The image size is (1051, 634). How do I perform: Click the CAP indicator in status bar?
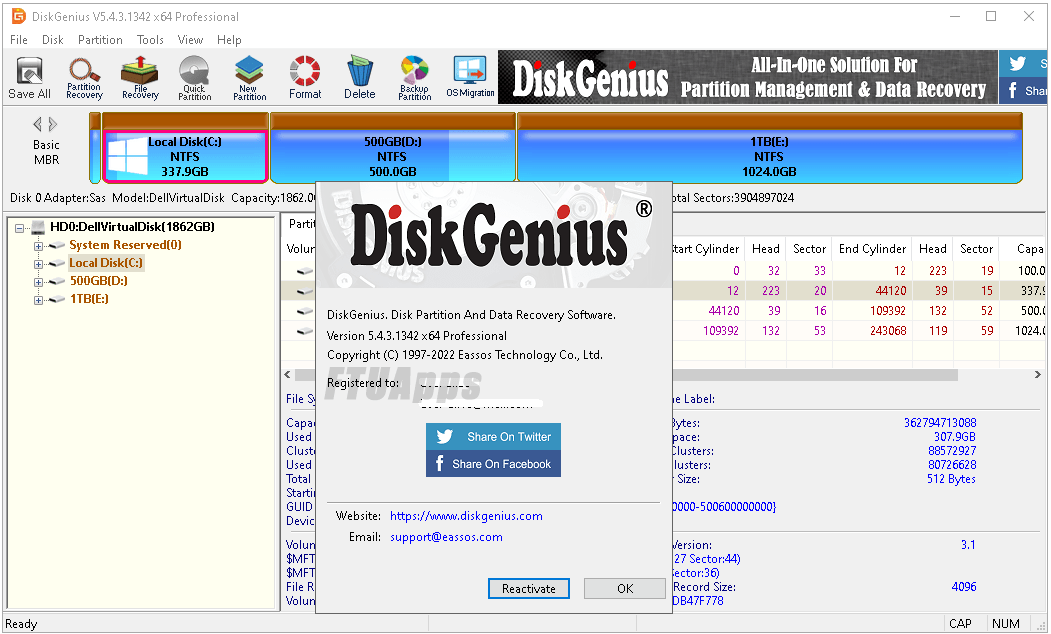click(x=960, y=623)
